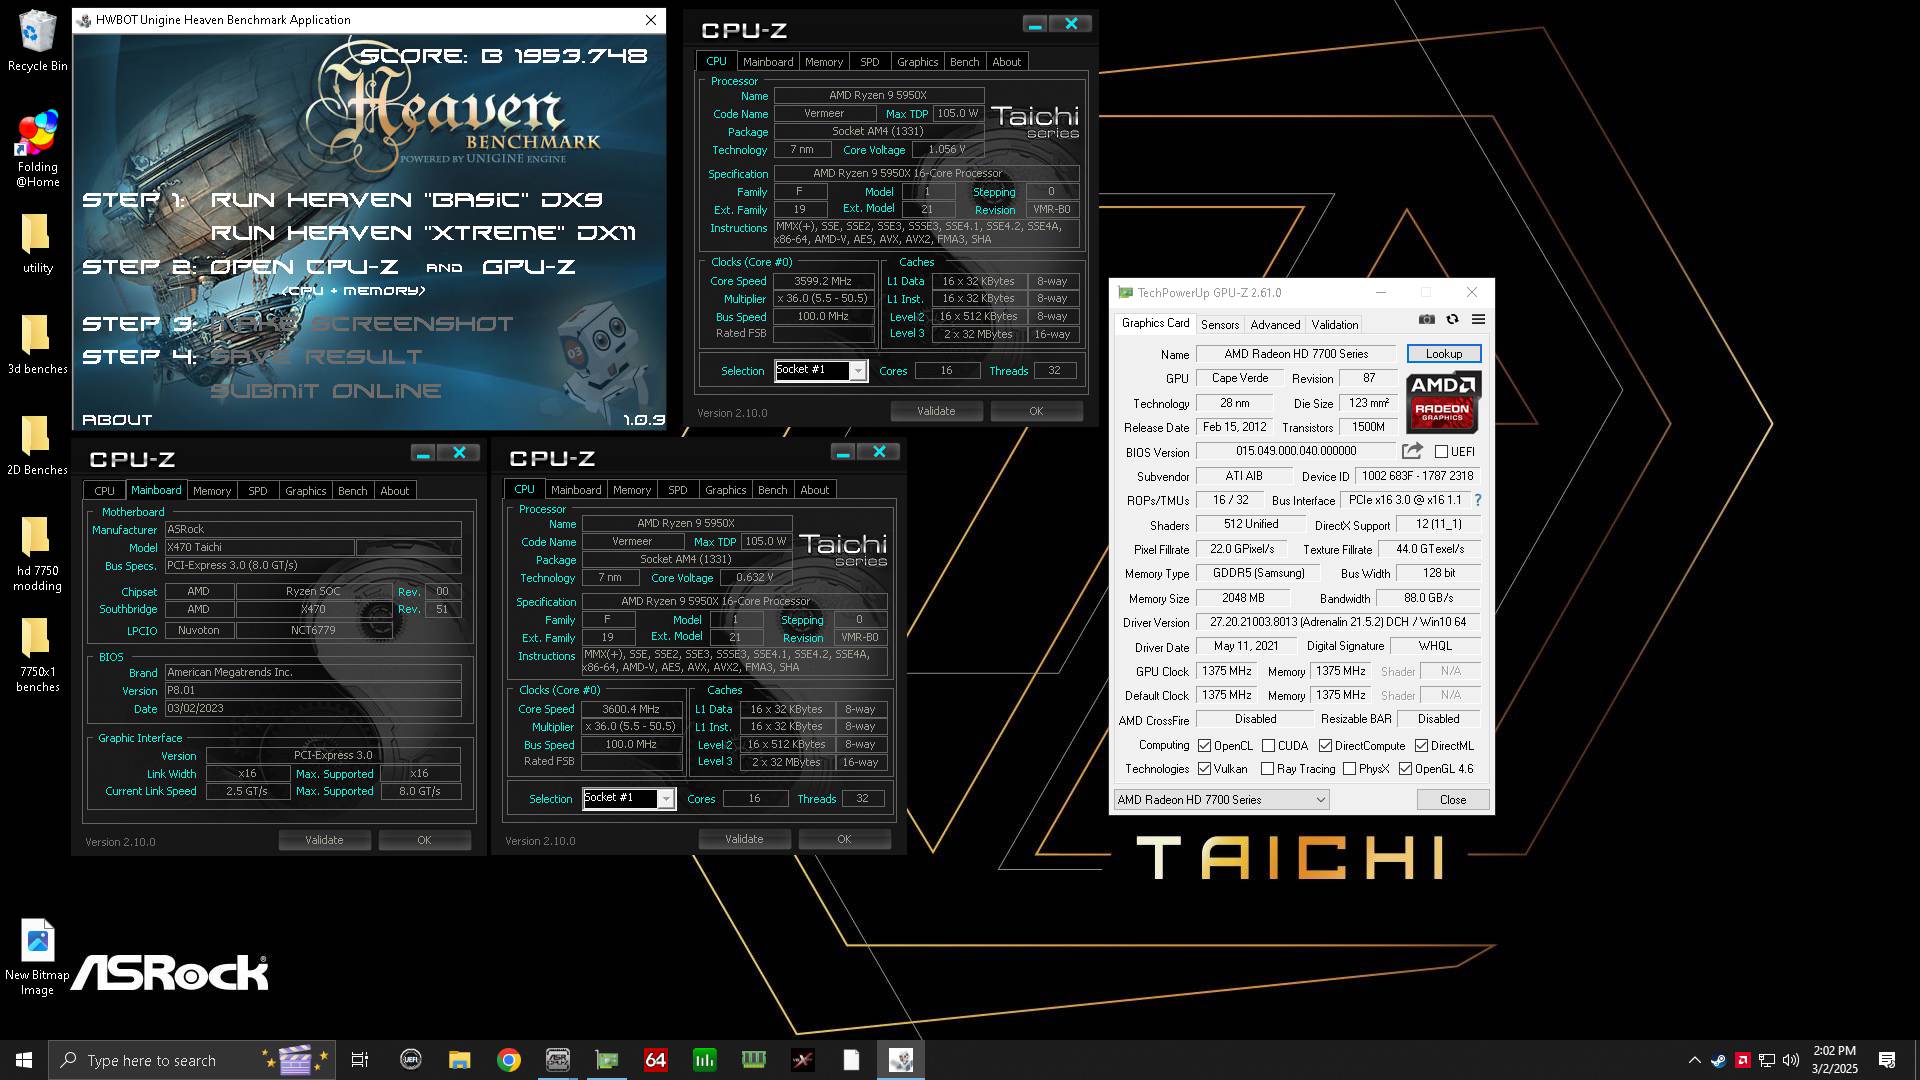
Task: Take a GPU-Z screenshot with camera icon
Action: (1427, 320)
